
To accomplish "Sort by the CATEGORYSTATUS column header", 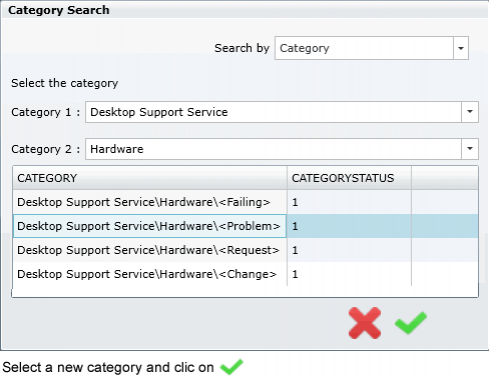I will (349, 178).
